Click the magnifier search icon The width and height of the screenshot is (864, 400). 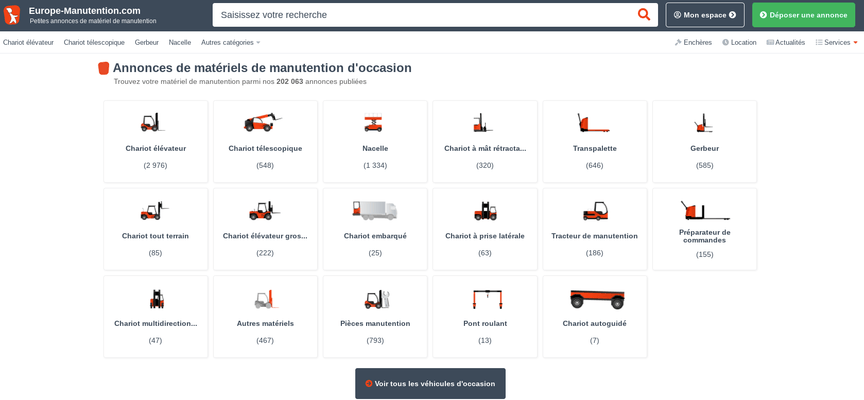[644, 15]
